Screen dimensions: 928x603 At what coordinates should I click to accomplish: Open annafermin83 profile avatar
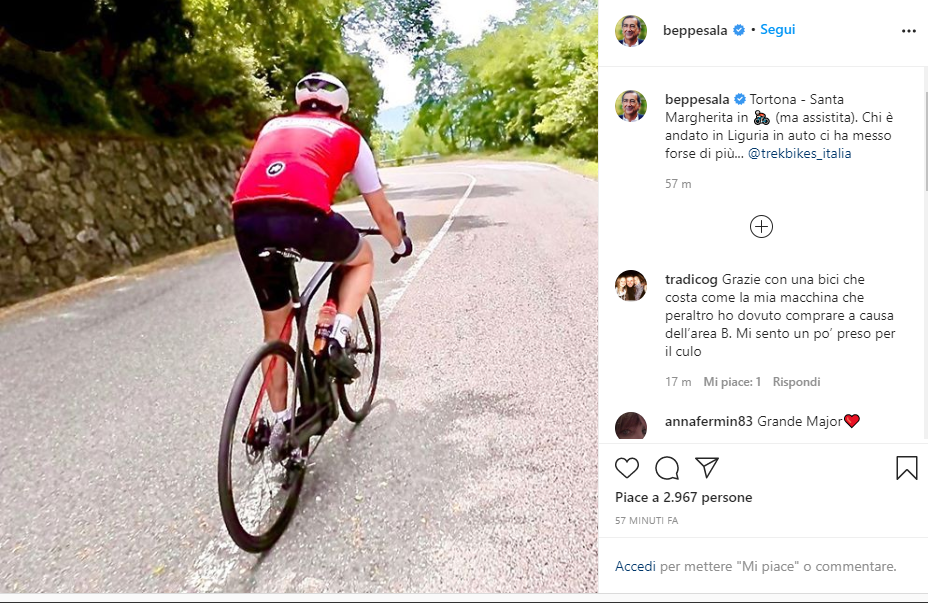click(631, 426)
